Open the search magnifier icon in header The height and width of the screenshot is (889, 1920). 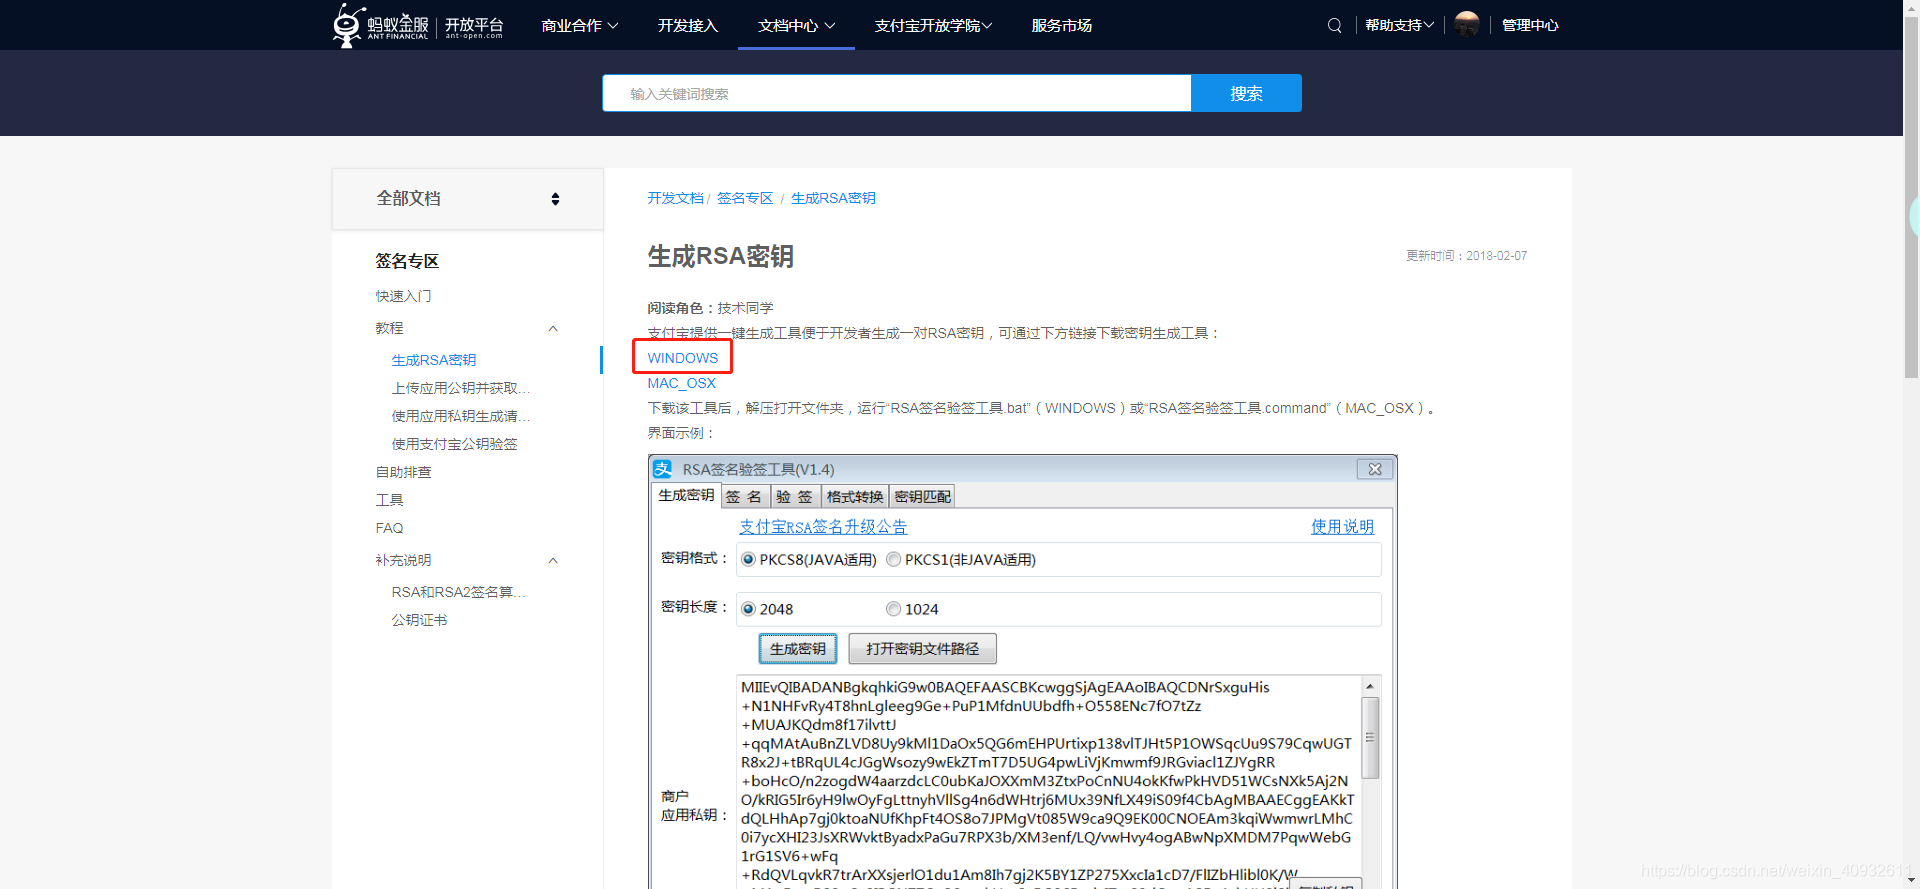point(1334,26)
